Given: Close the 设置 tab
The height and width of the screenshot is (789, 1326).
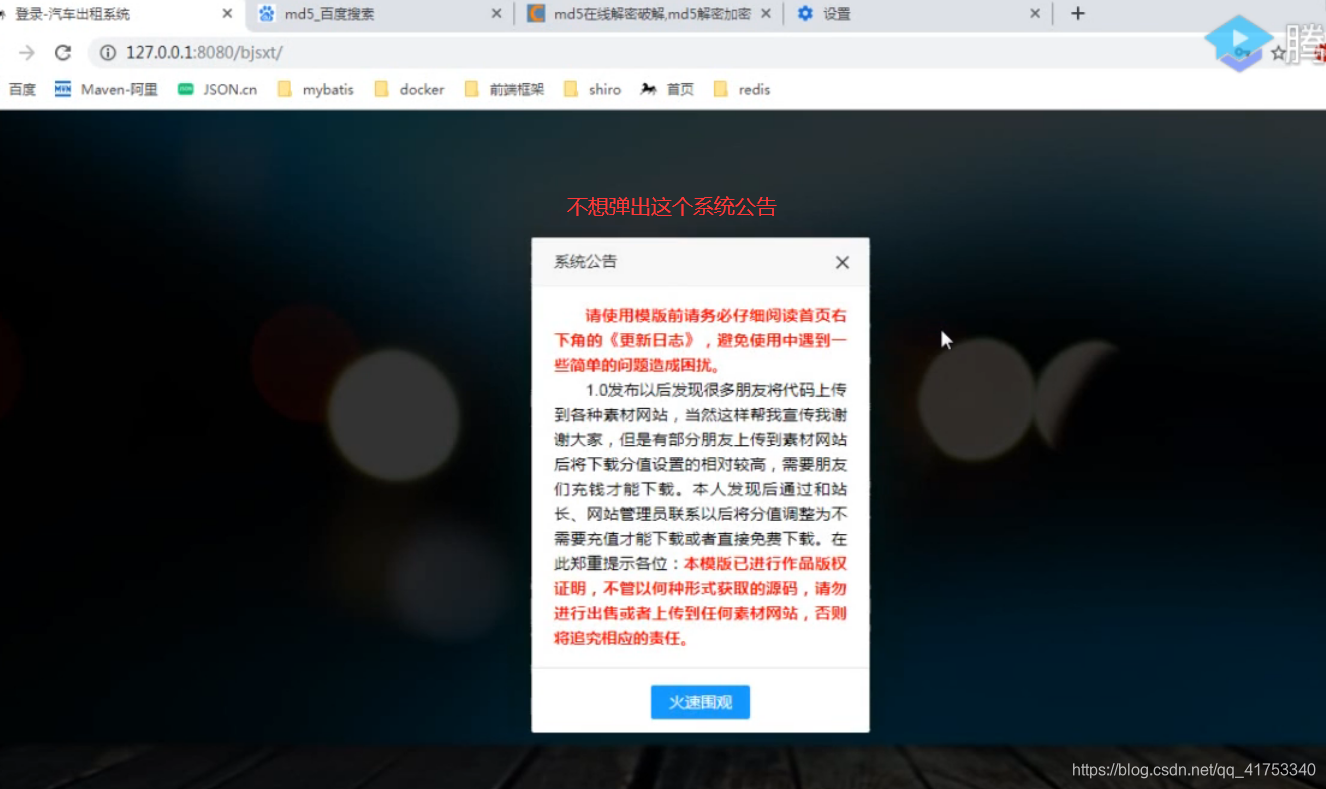Looking at the screenshot, I should 1035,14.
